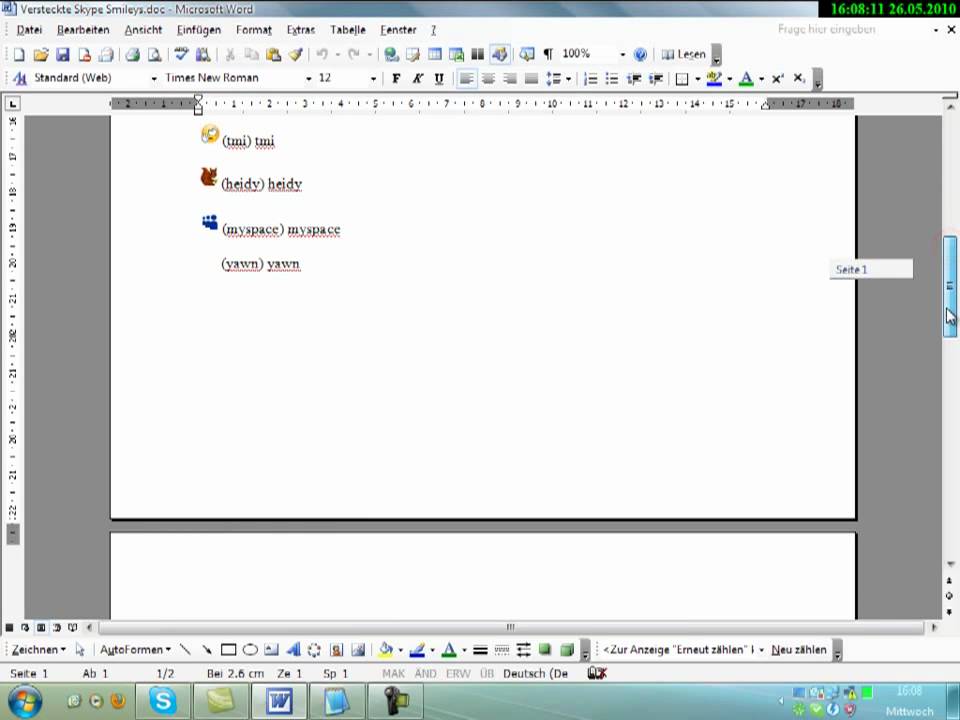
Task: Apply the font color A swatch
Action: tap(746, 78)
